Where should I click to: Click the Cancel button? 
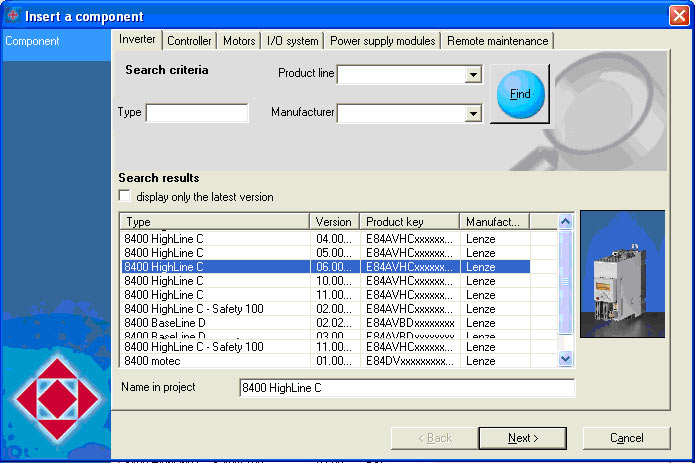click(x=626, y=438)
